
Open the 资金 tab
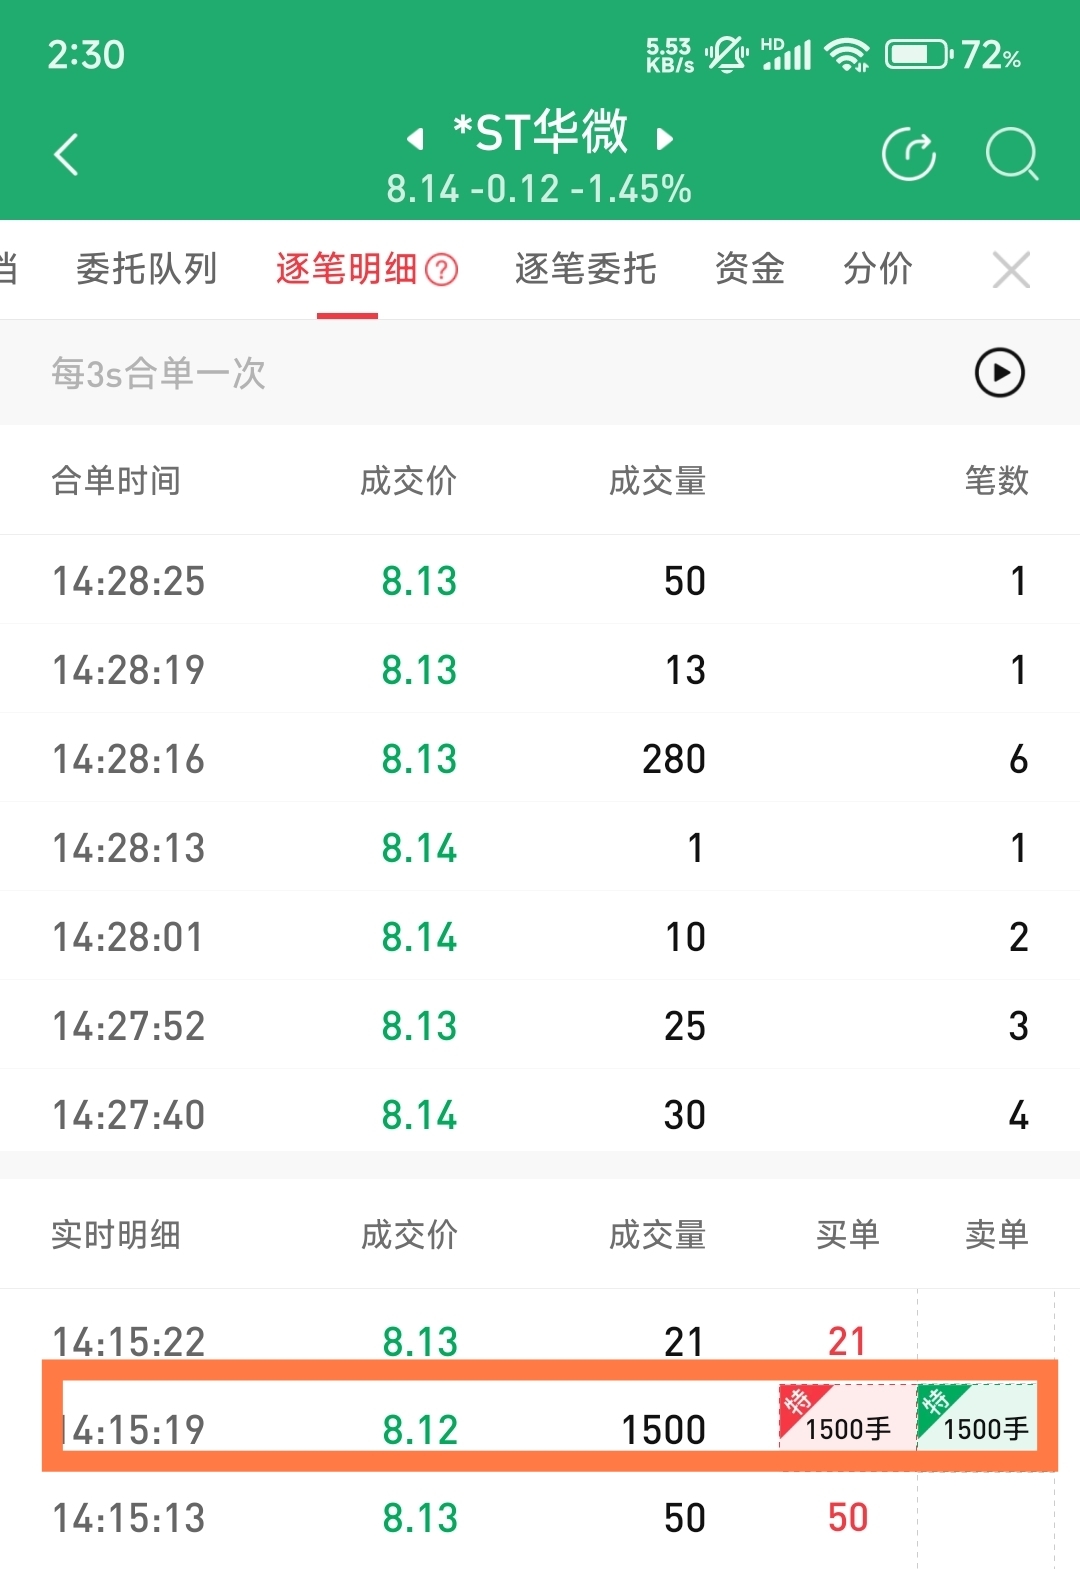coord(750,269)
